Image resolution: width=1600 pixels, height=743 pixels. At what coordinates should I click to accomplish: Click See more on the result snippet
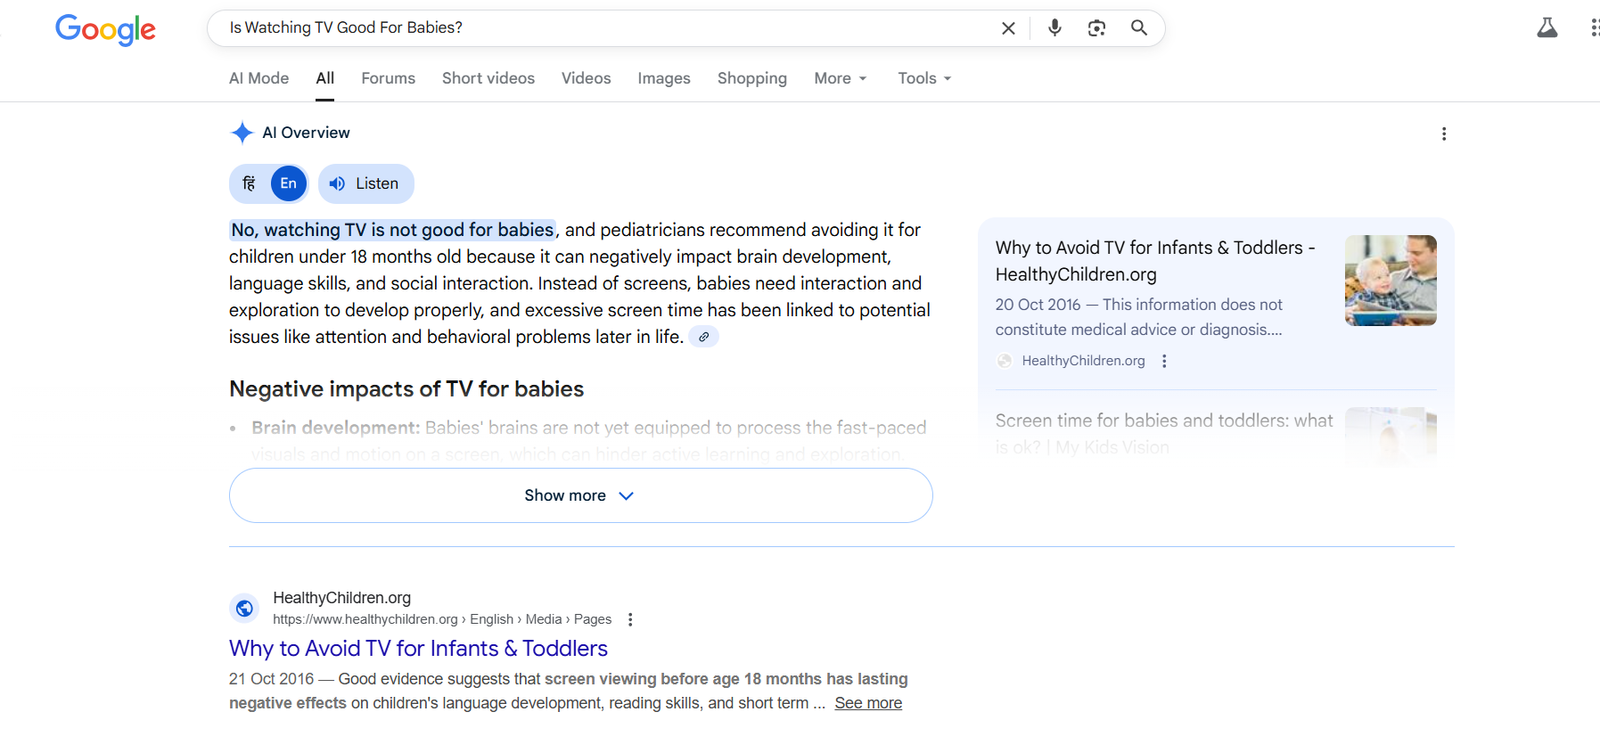click(868, 703)
